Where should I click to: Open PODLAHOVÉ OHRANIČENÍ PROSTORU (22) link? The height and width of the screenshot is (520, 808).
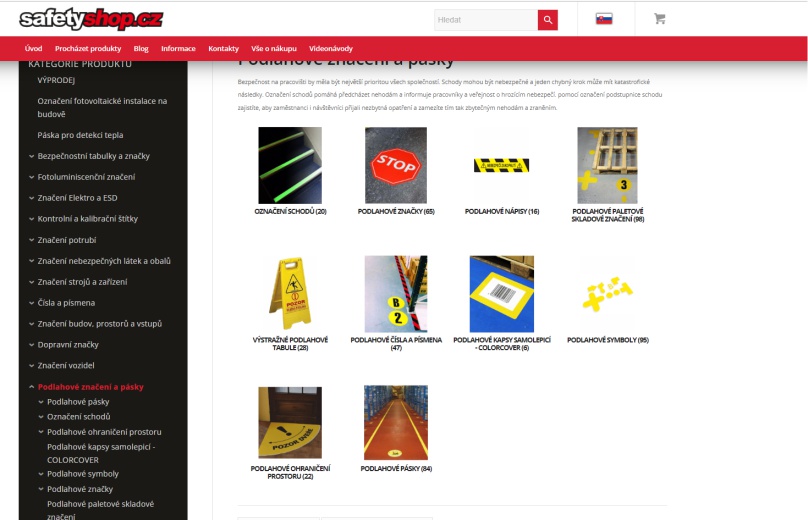pyautogui.click(x=290, y=472)
